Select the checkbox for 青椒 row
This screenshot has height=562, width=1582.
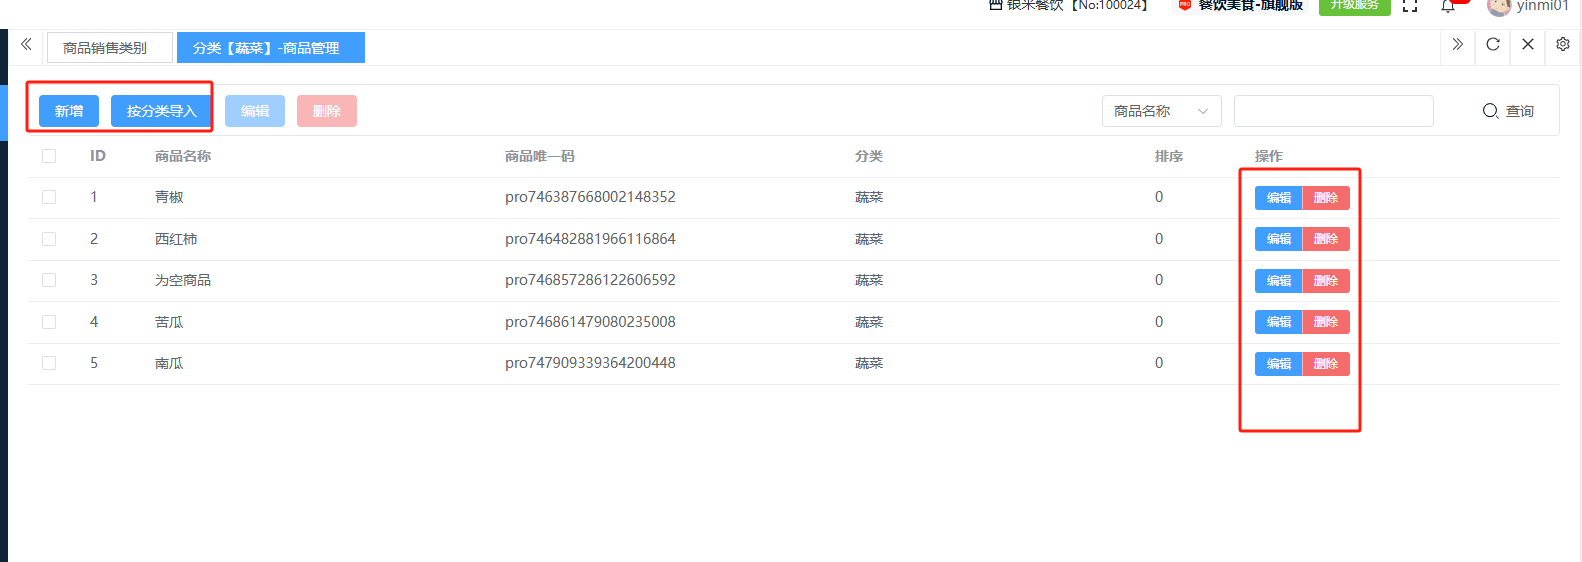pyautogui.click(x=49, y=197)
